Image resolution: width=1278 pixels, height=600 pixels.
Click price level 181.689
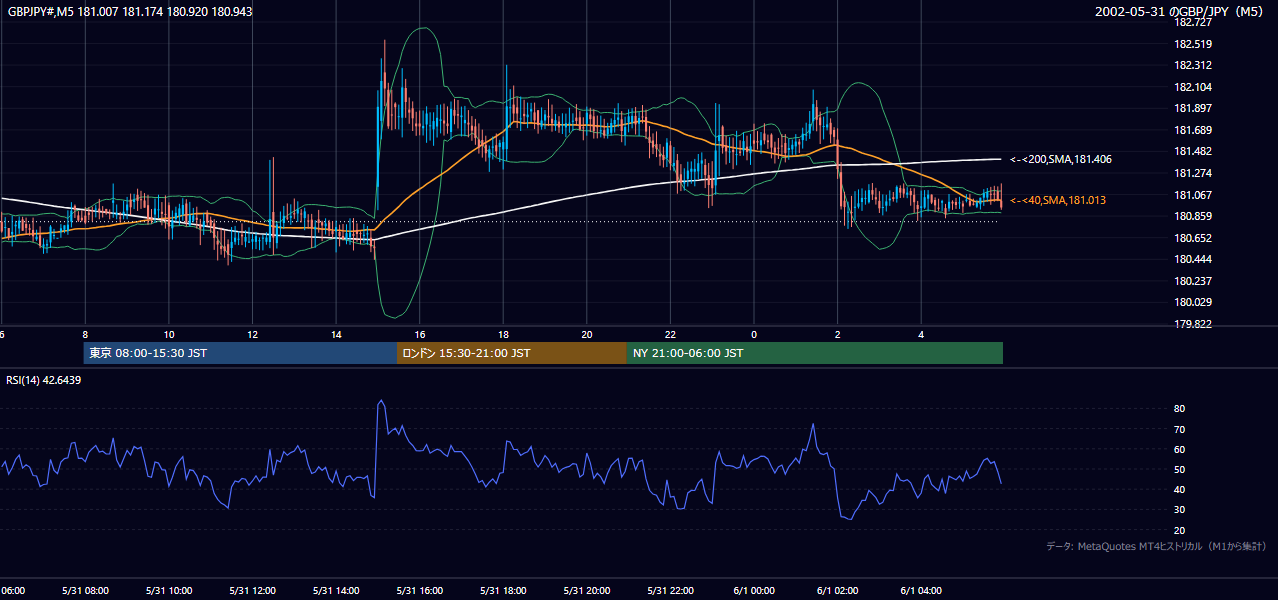coord(1194,130)
